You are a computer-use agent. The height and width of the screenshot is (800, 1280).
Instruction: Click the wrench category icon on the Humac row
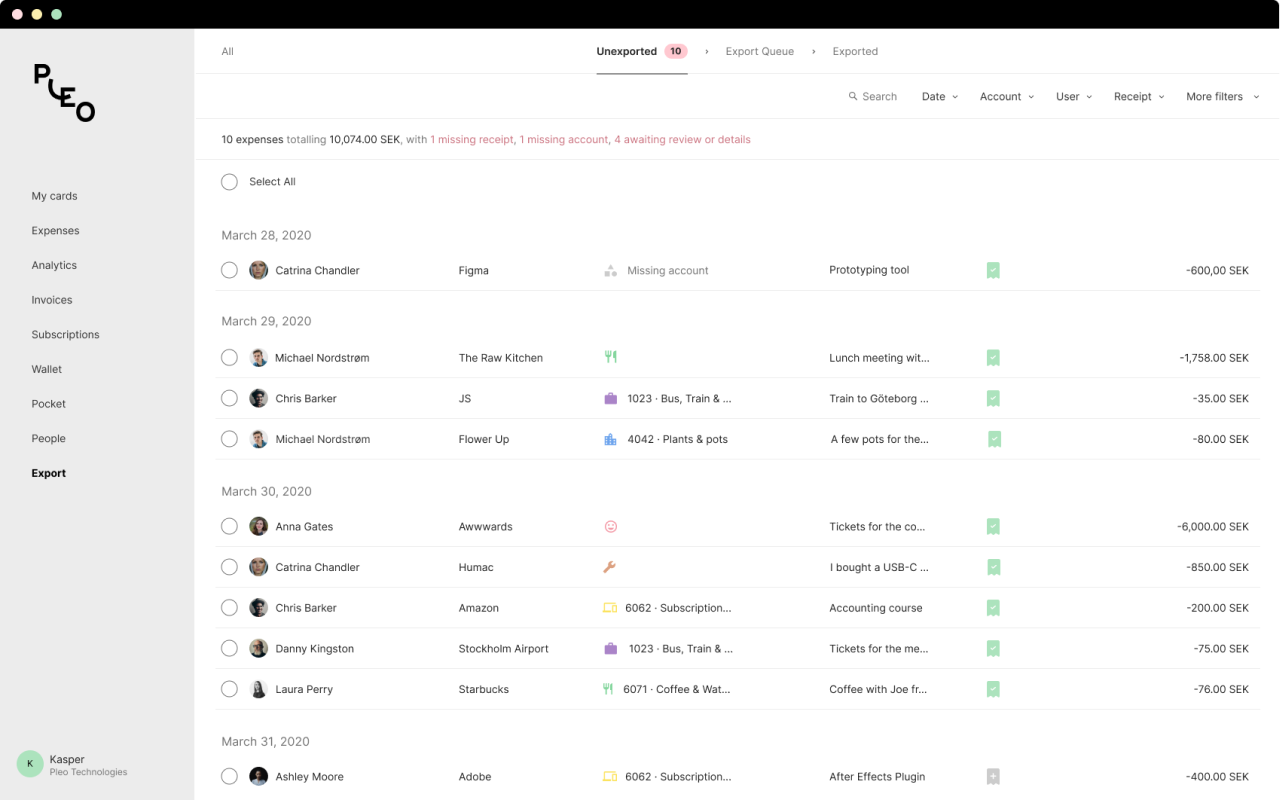coord(610,567)
